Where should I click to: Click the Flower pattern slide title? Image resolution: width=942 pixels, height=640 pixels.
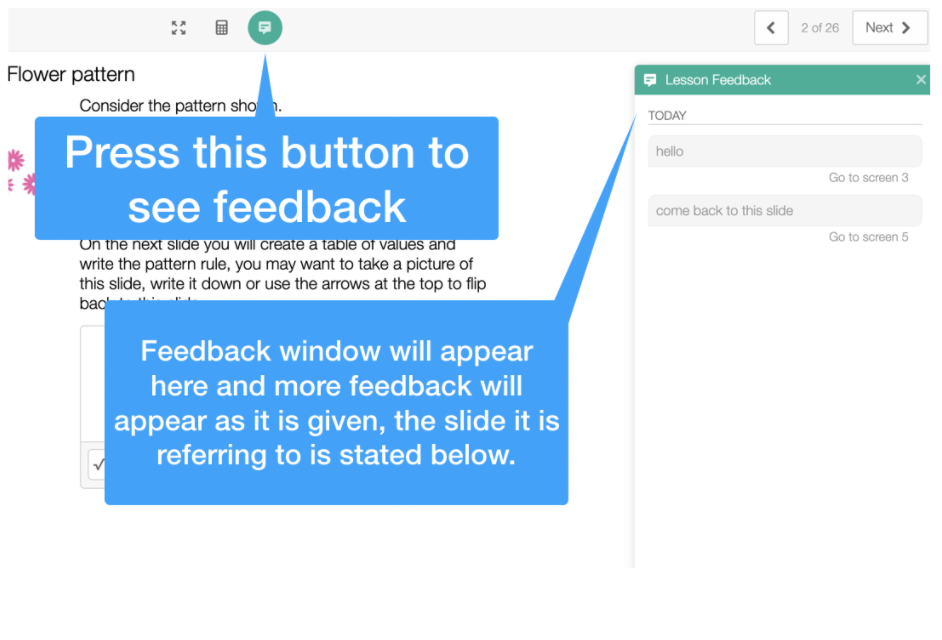click(71, 74)
